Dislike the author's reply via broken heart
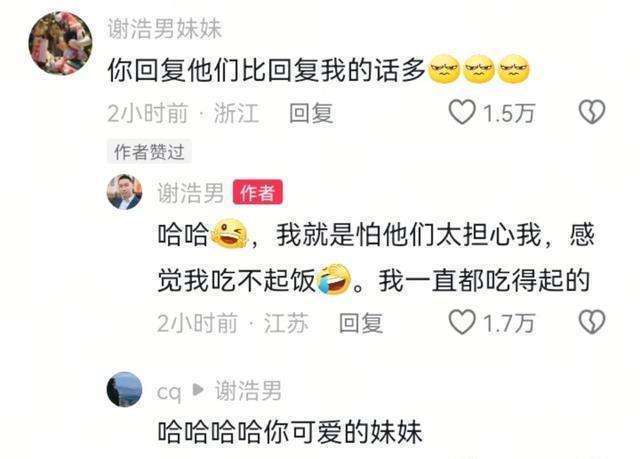Image resolution: width=640 pixels, height=459 pixels. pos(592,322)
